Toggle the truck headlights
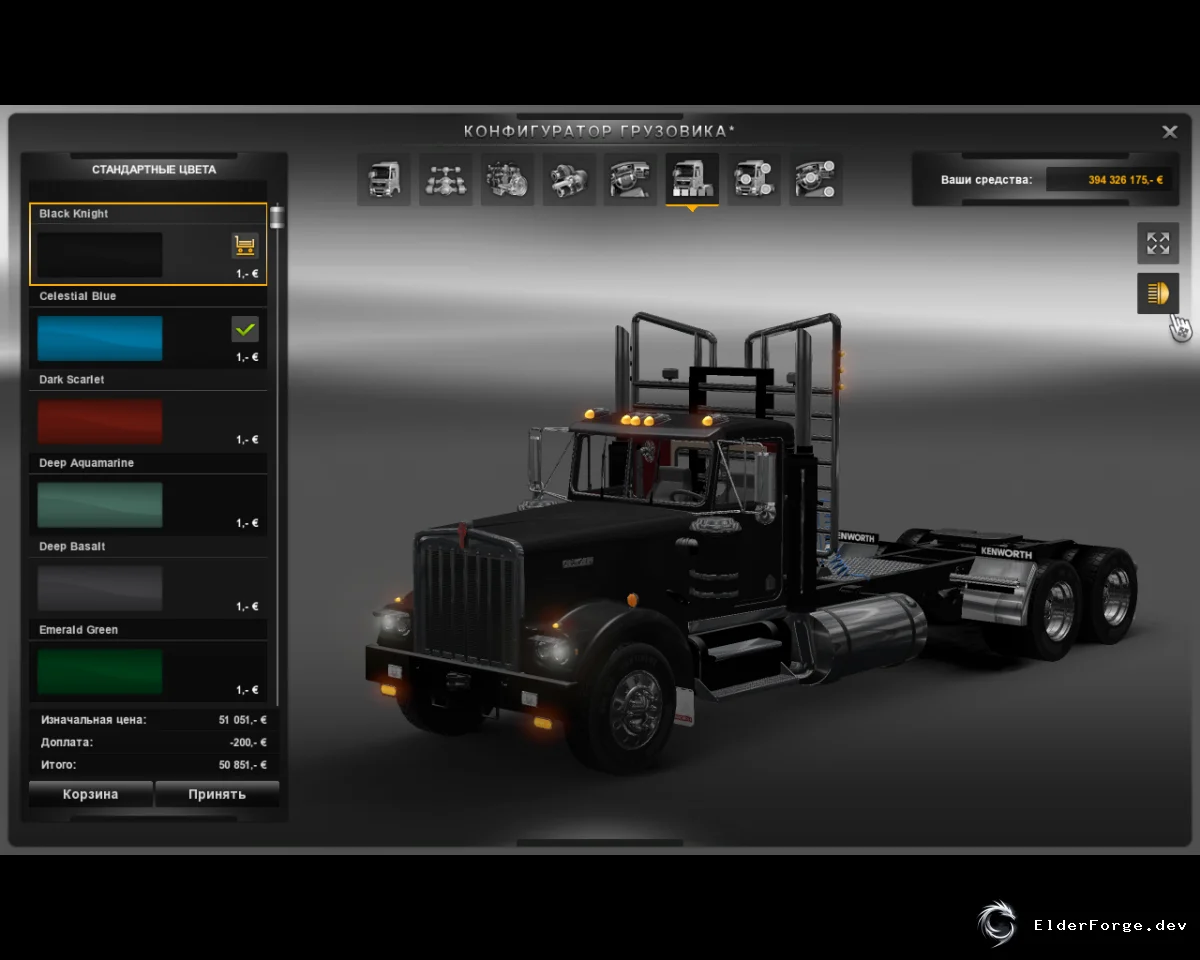The width and height of the screenshot is (1200, 960). (1158, 293)
